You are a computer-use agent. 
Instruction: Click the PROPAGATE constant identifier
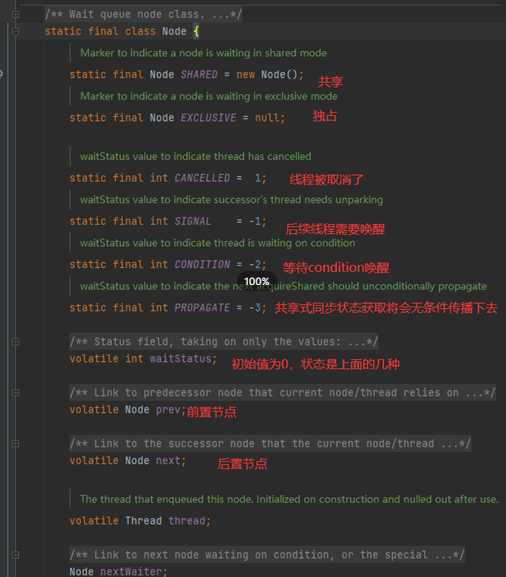(202, 308)
